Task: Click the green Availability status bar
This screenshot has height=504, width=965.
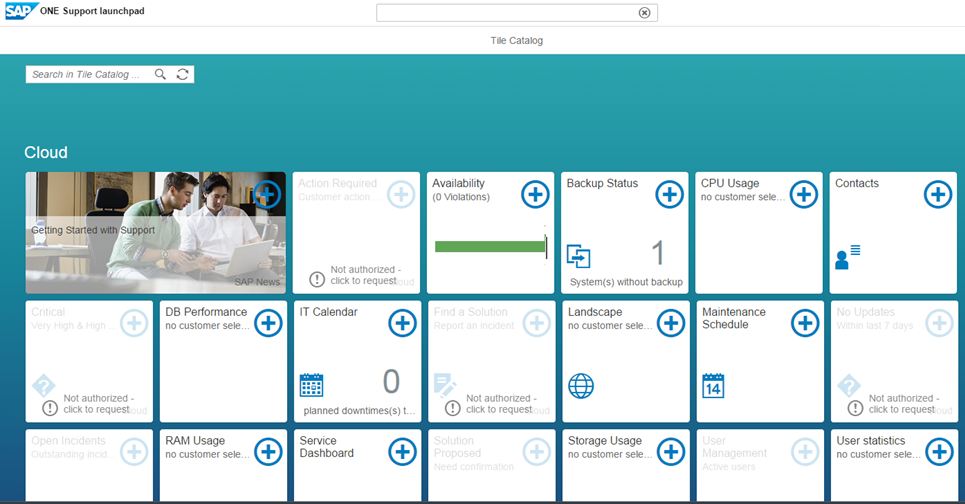Action: tap(490, 247)
